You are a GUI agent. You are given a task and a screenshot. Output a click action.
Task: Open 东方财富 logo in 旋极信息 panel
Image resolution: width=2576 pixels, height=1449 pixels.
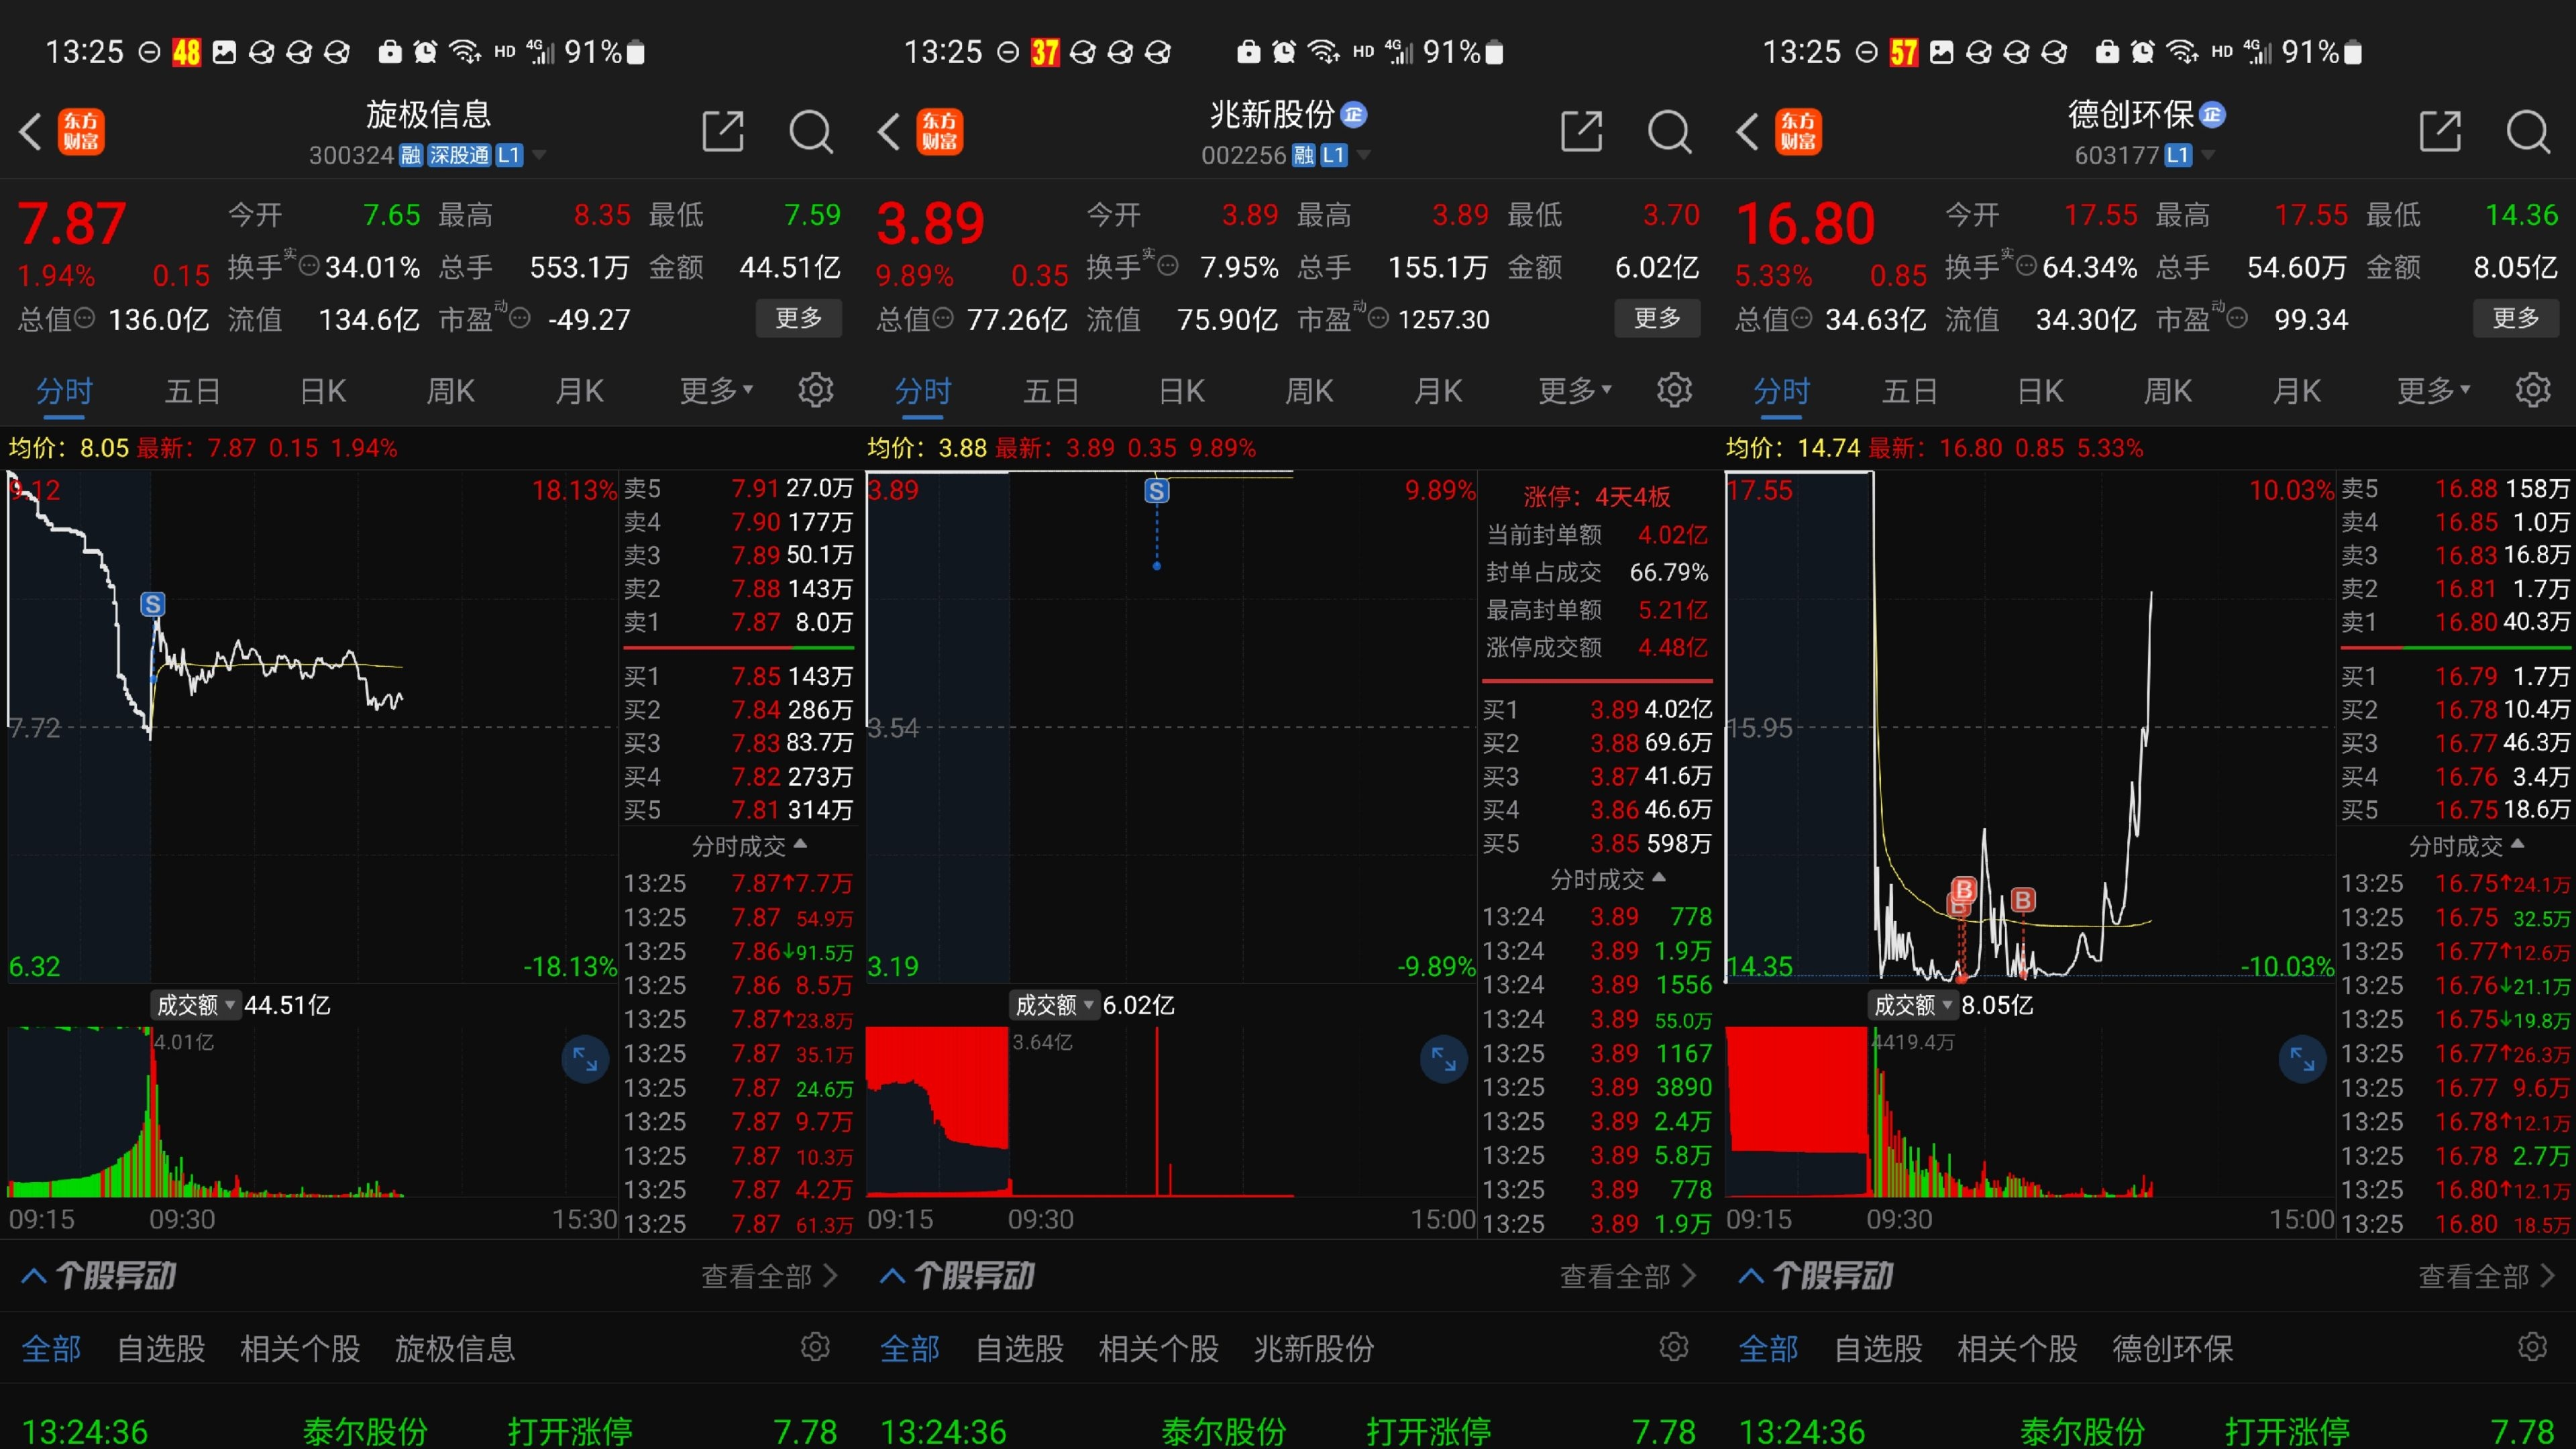pyautogui.click(x=81, y=132)
